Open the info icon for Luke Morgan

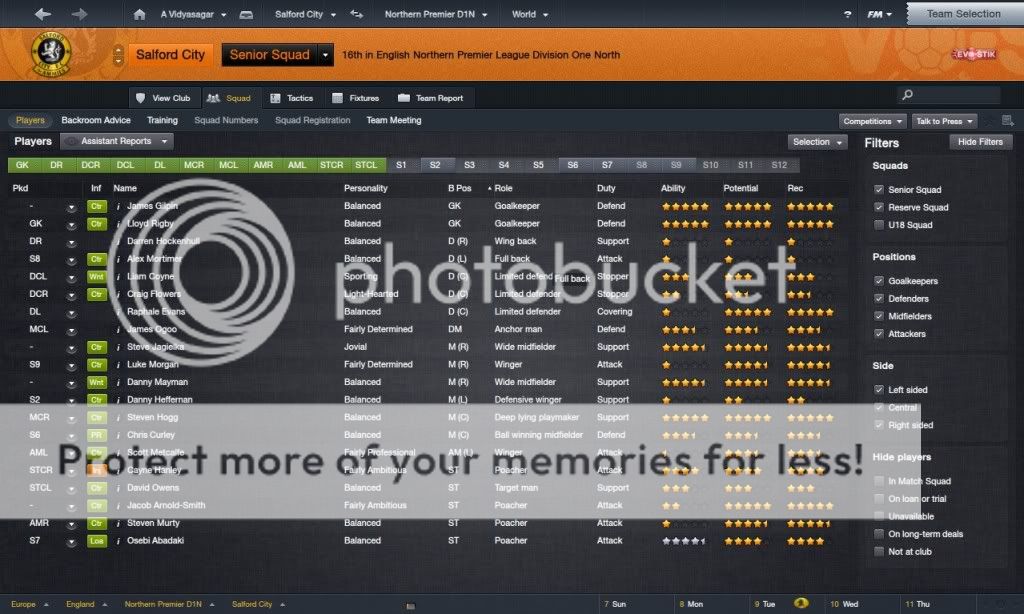[x=118, y=364]
